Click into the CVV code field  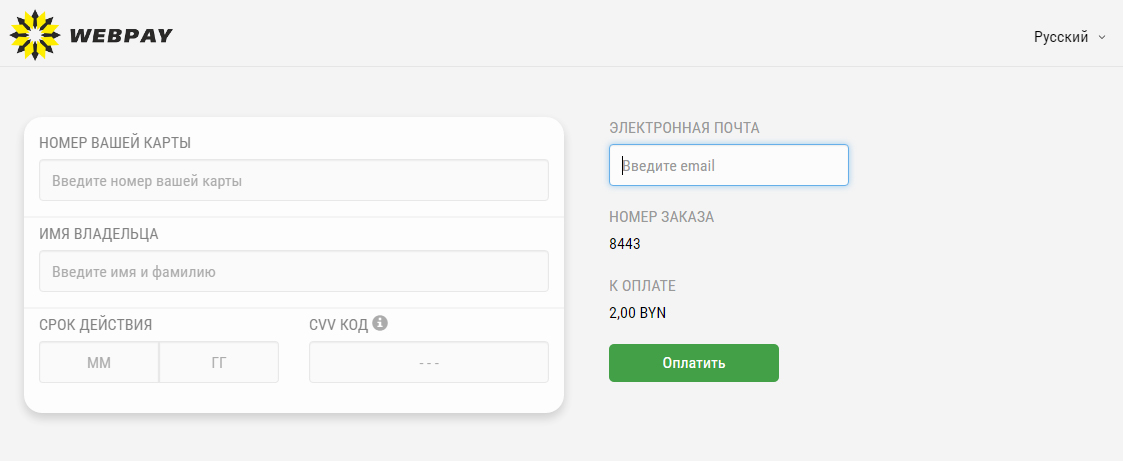tap(429, 363)
